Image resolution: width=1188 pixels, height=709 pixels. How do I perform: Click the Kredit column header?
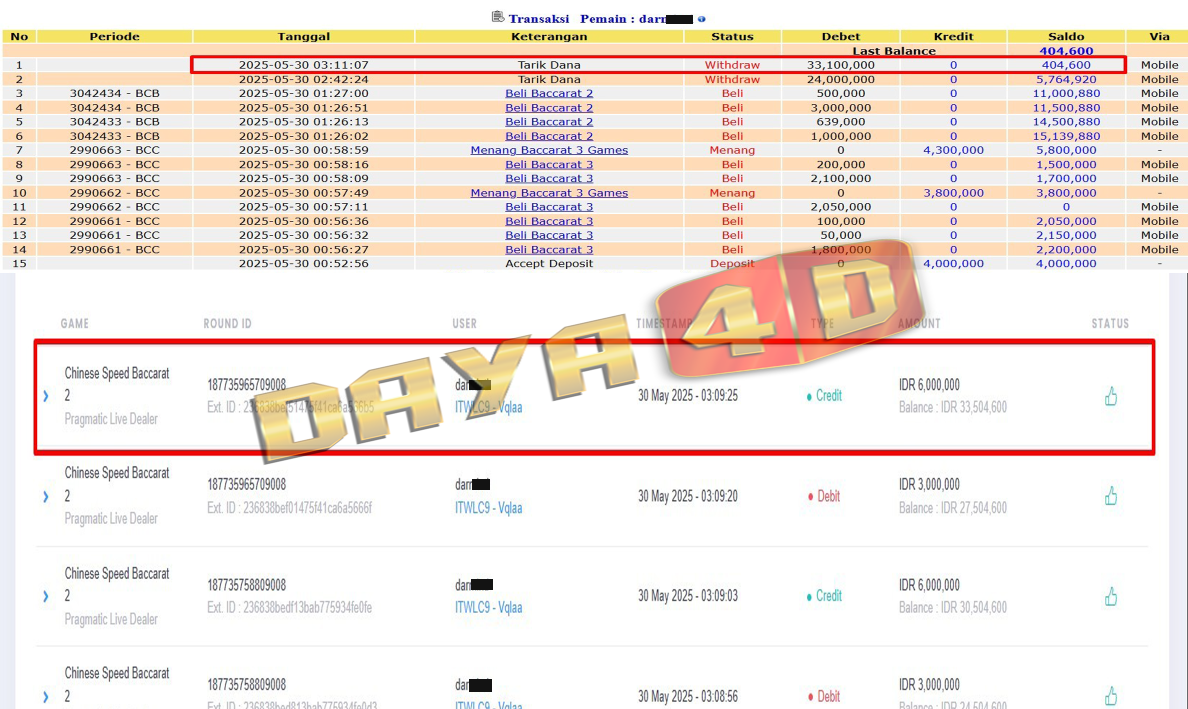[x=954, y=36]
